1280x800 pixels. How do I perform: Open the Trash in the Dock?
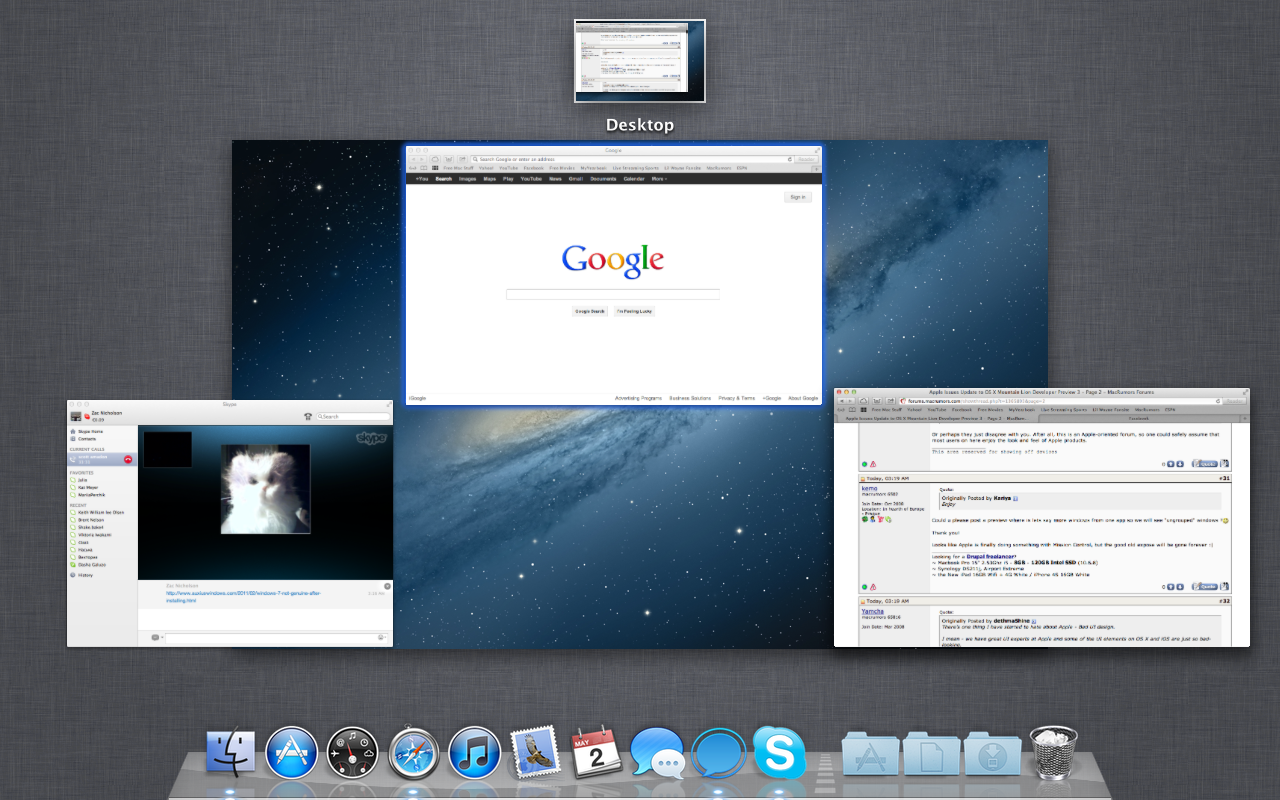click(x=1054, y=753)
